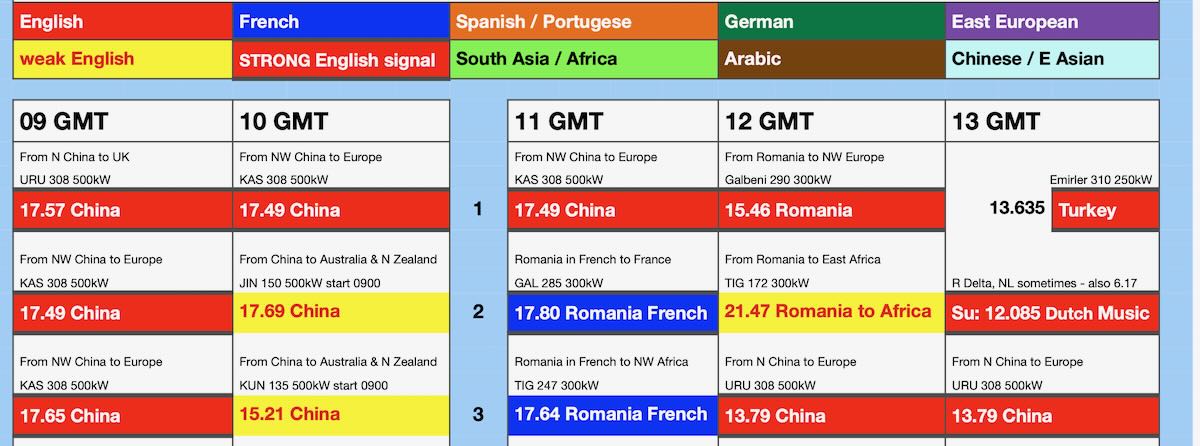
Task: Click the 17.64 Romania French cell
Action: [613, 415]
